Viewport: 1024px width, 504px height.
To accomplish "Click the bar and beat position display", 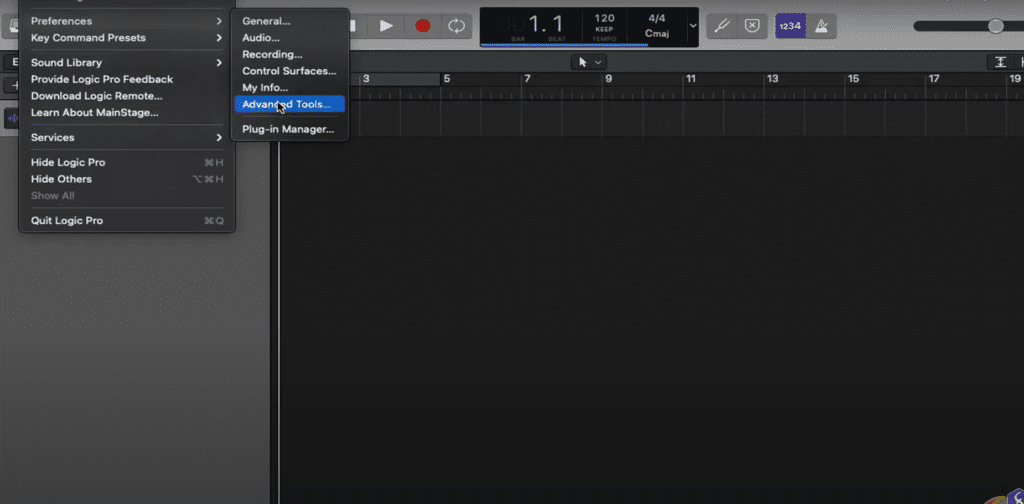I will pos(531,26).
